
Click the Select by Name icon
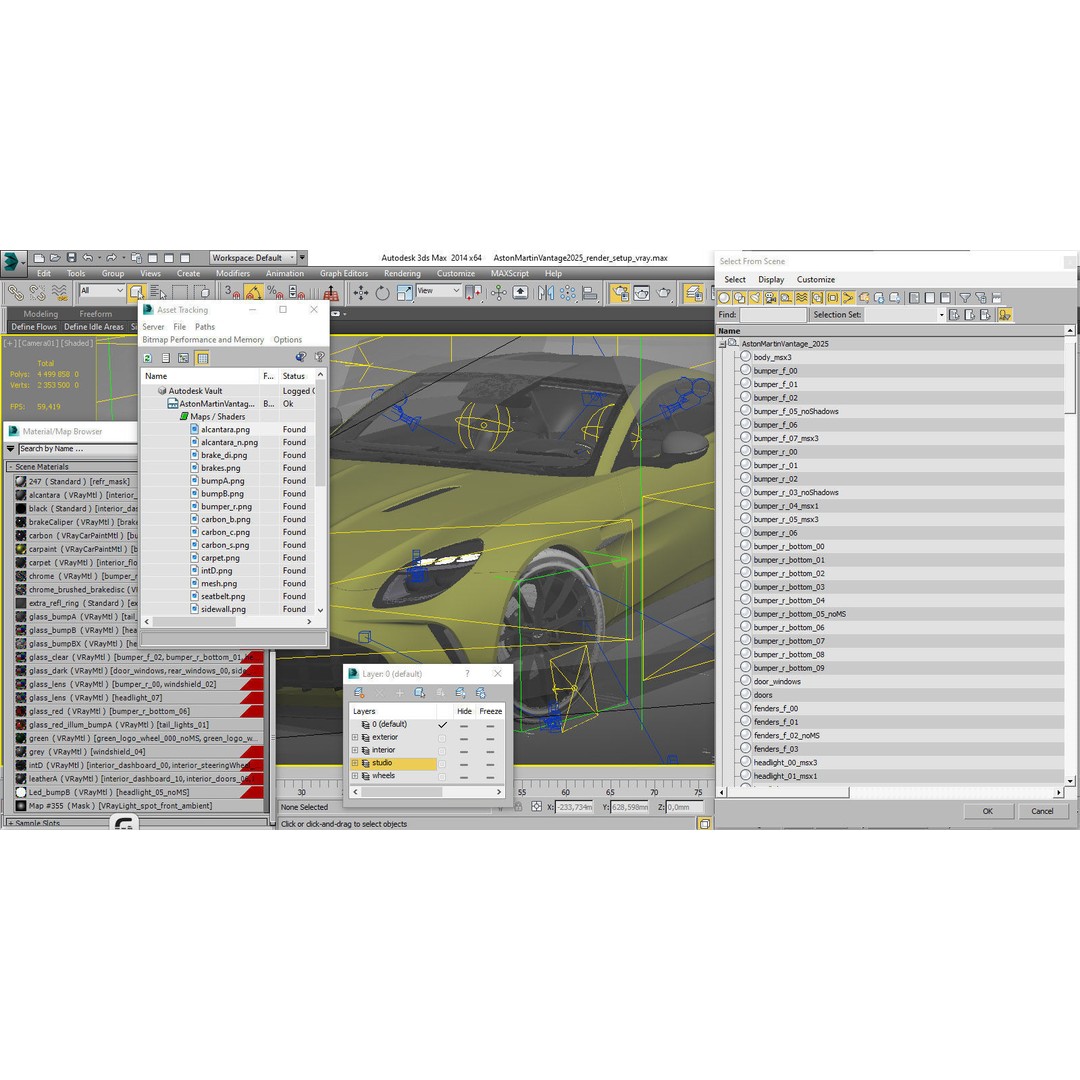click(x=158, y=293)
